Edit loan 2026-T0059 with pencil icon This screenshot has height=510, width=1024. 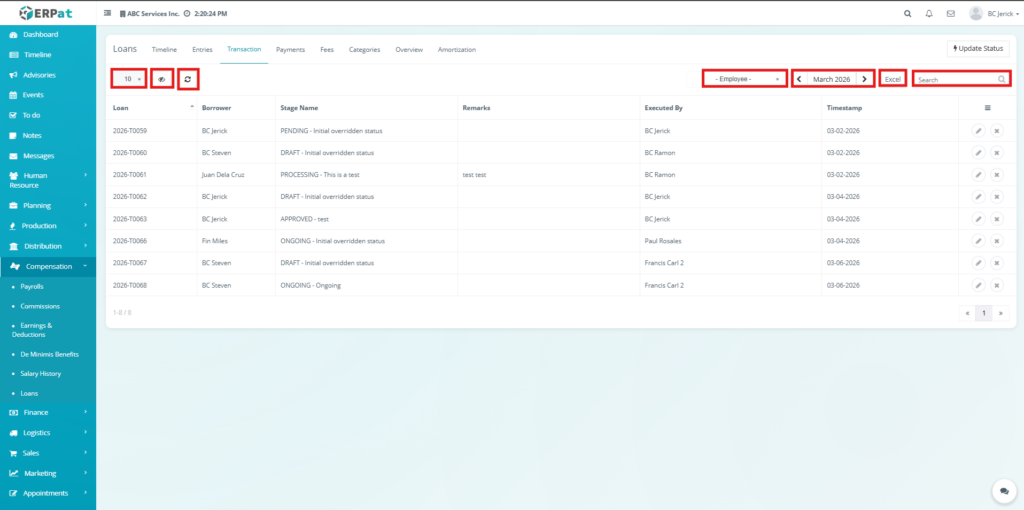pyautogui.click(x=977, y=131)
